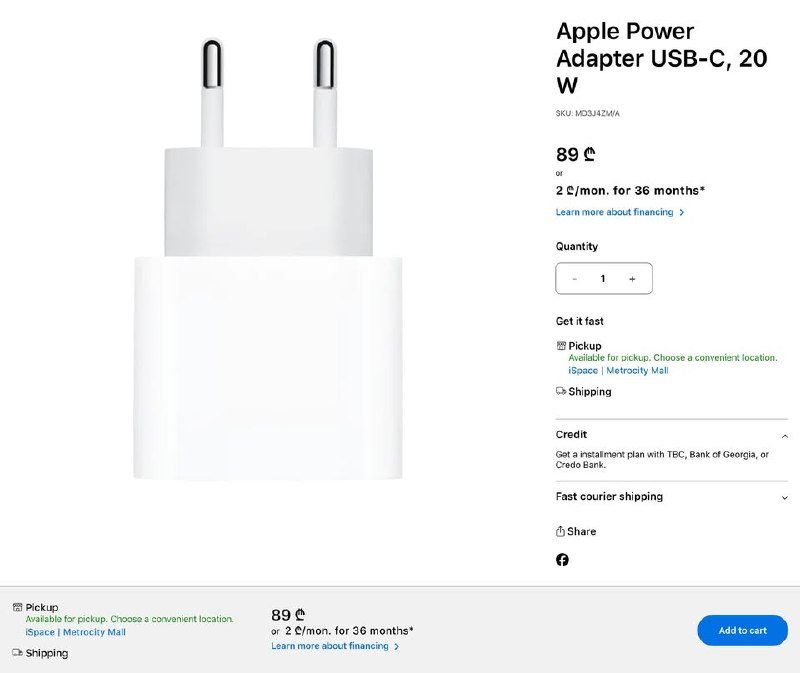The image size is (800, 673).
Task: Open the Fast courier shipping disclosure chevron
Action: click(x=786, y=497)
